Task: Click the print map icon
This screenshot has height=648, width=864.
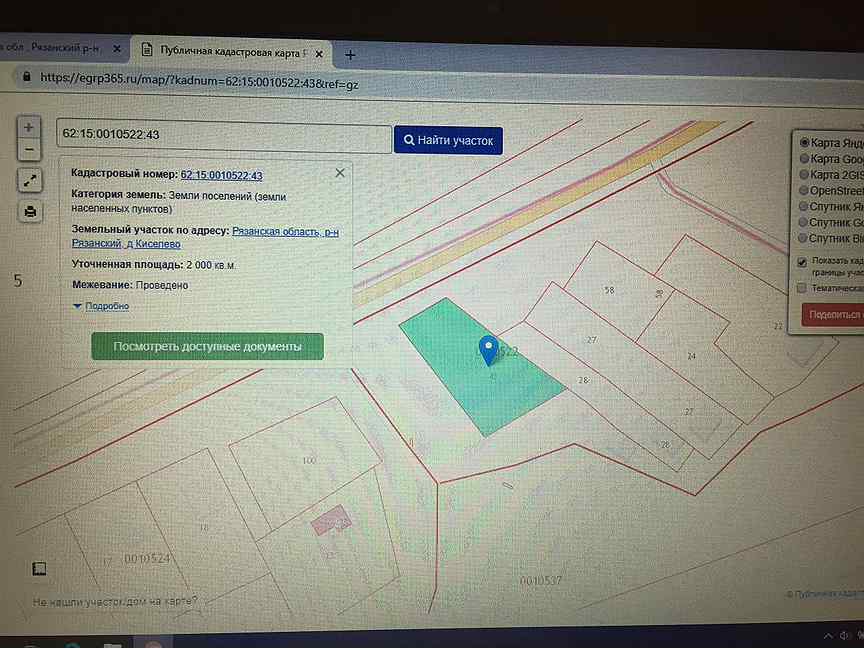Action: 30,212
